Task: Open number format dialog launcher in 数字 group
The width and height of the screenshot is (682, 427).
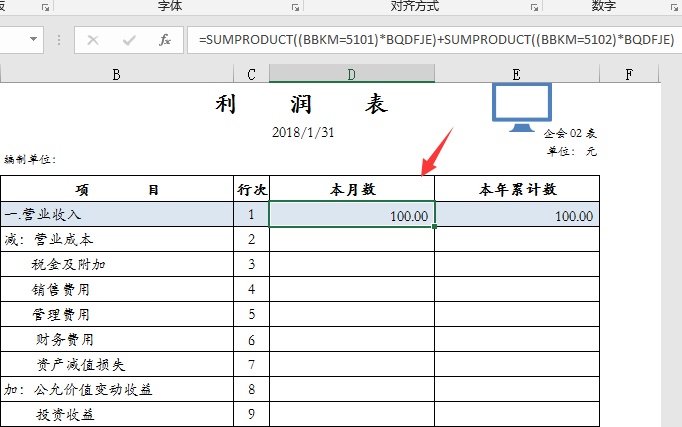Action: (x=675, y=7)
